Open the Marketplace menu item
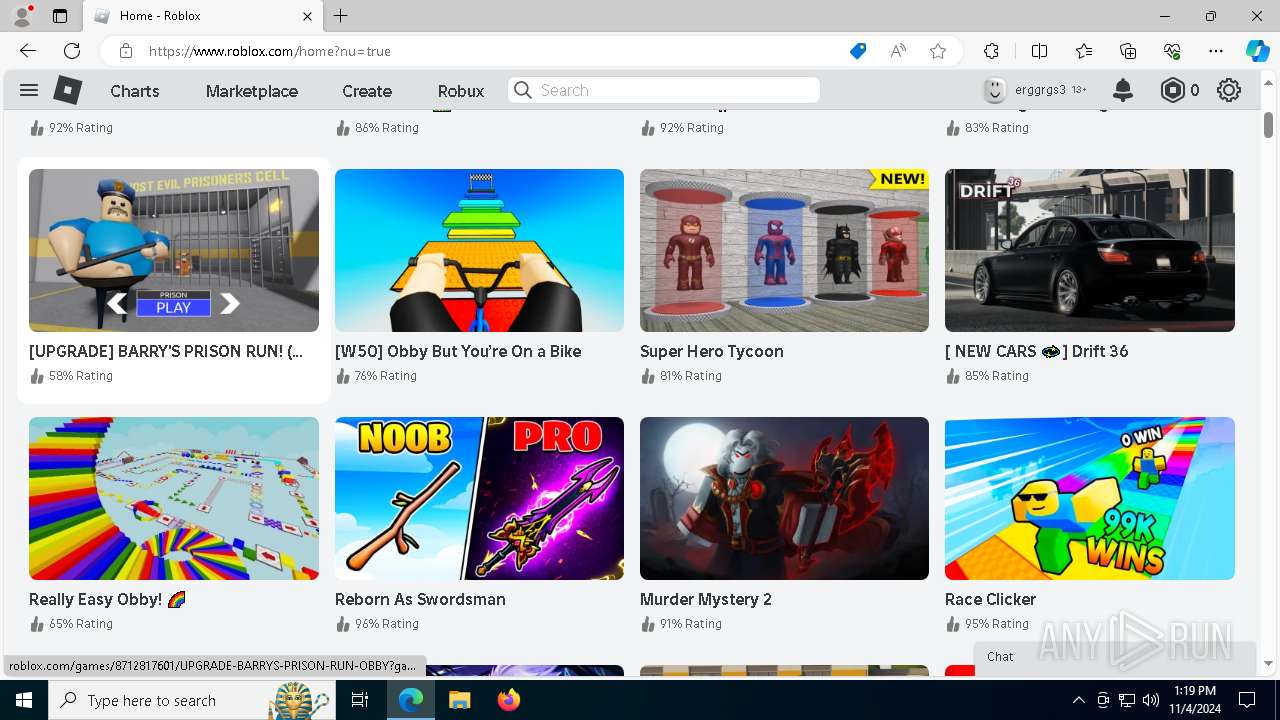1280x720 pixels. pos(252,91)
